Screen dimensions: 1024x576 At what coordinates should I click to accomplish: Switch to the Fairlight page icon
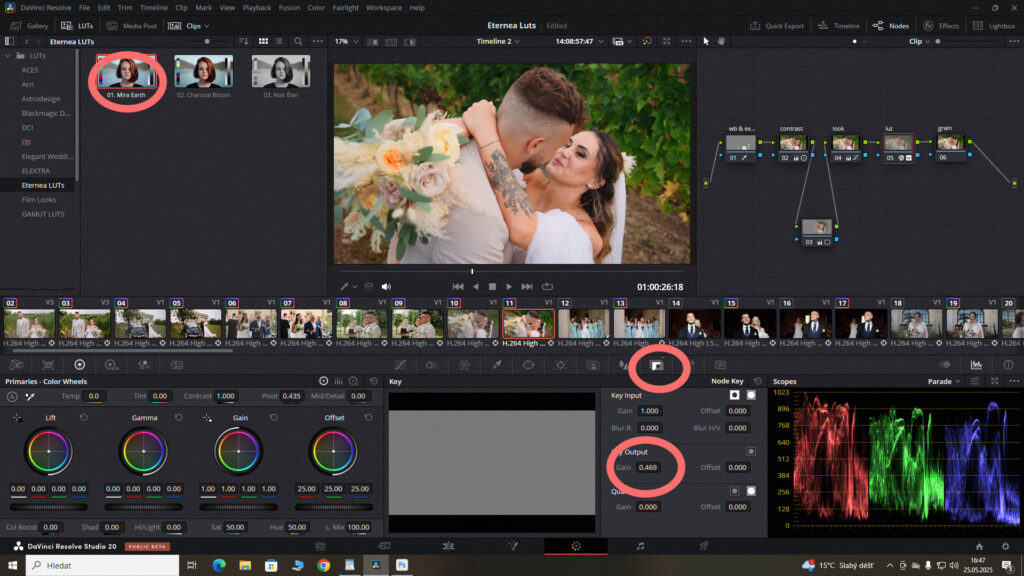coord(640,546)
